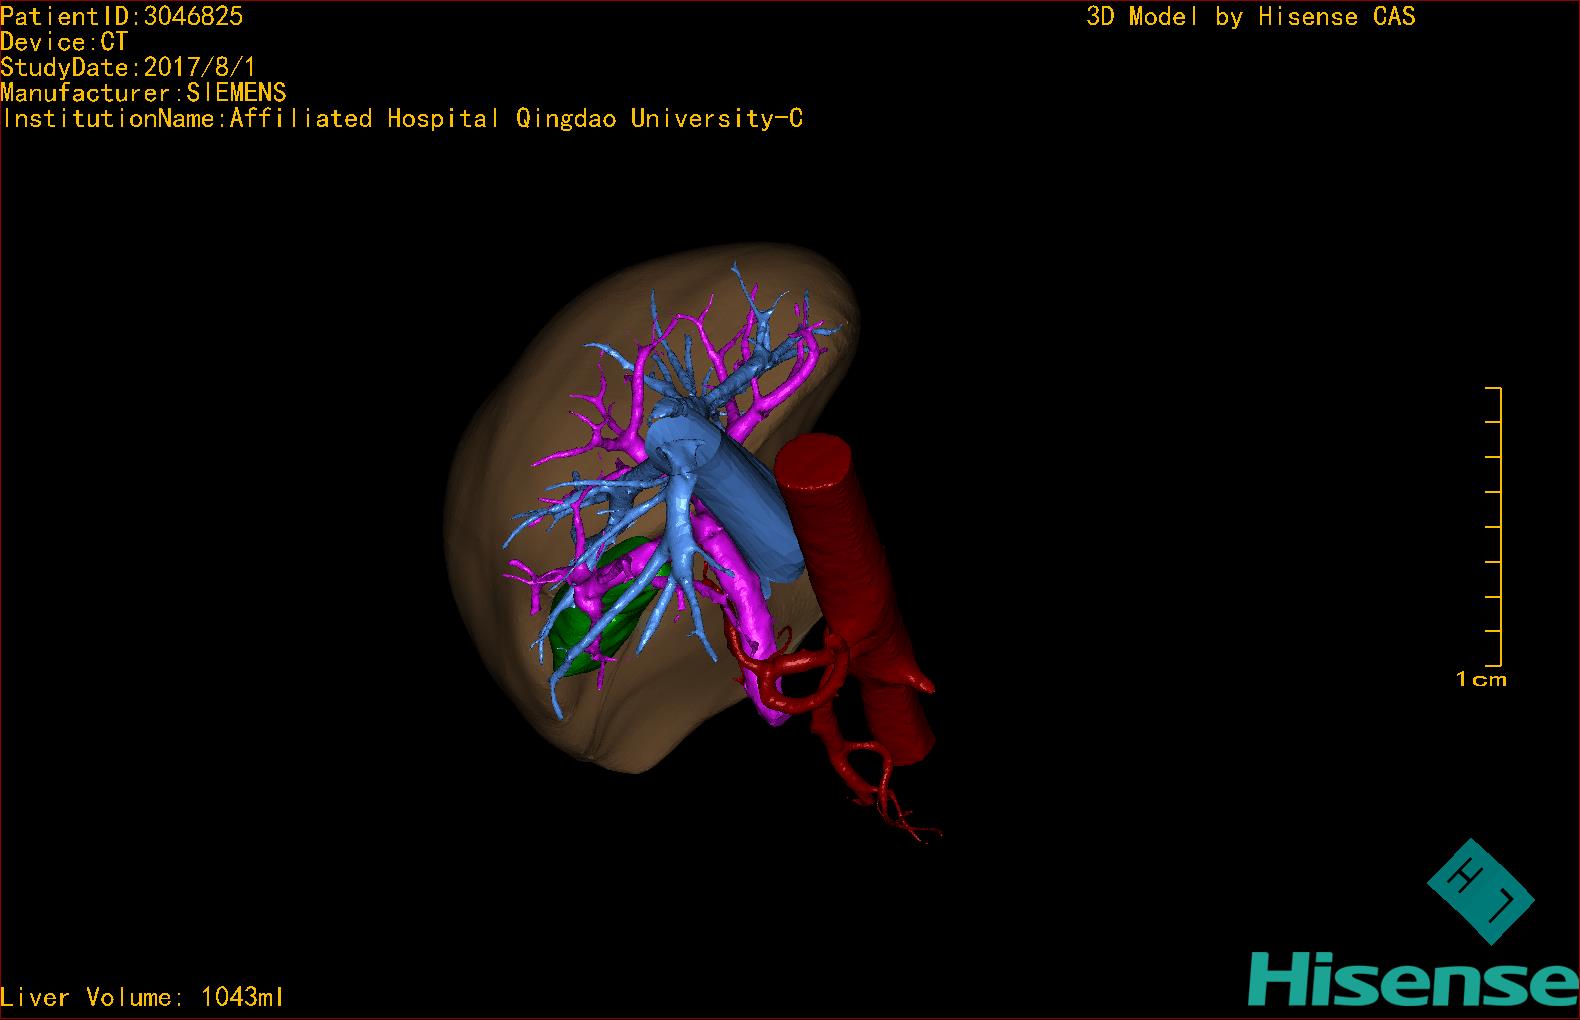Click the yellow scale ruler bar
1580x1020 pixels.
(1500, 525)
